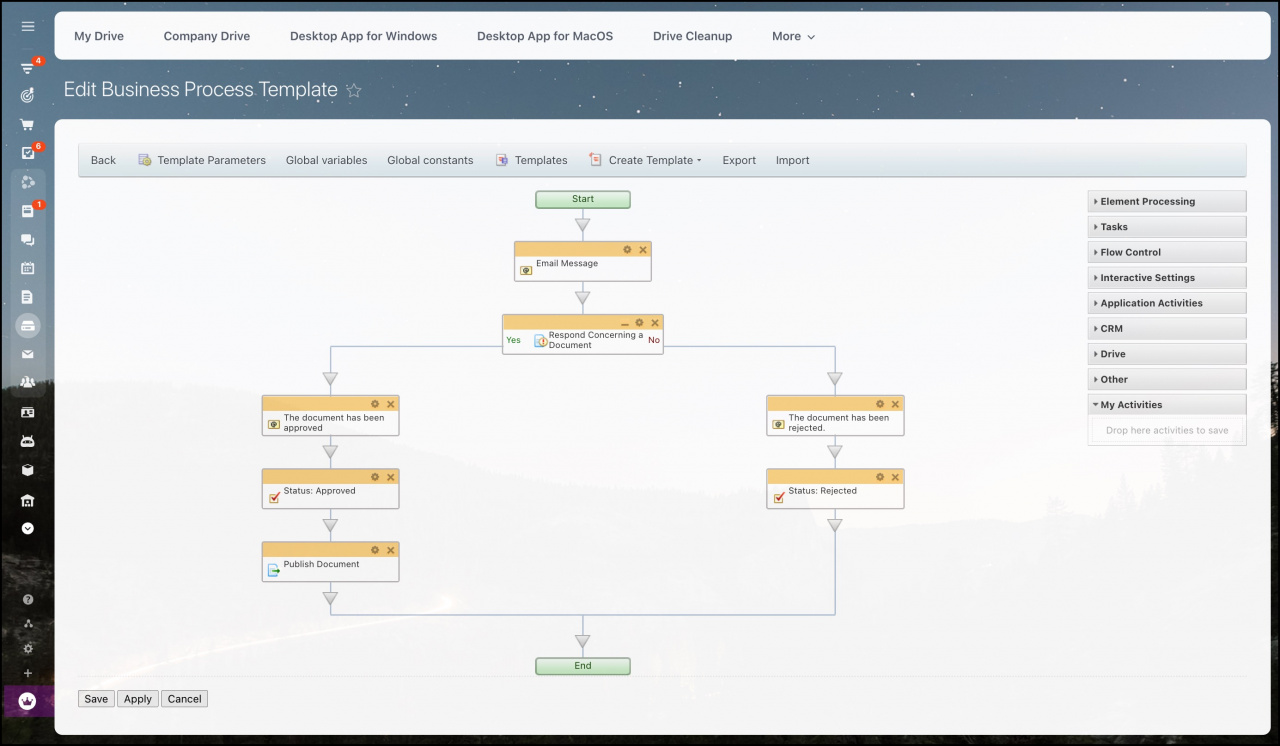Viewport: 1280px width, 746px height.
Task: Export the business process template
Action: [739, 160]
